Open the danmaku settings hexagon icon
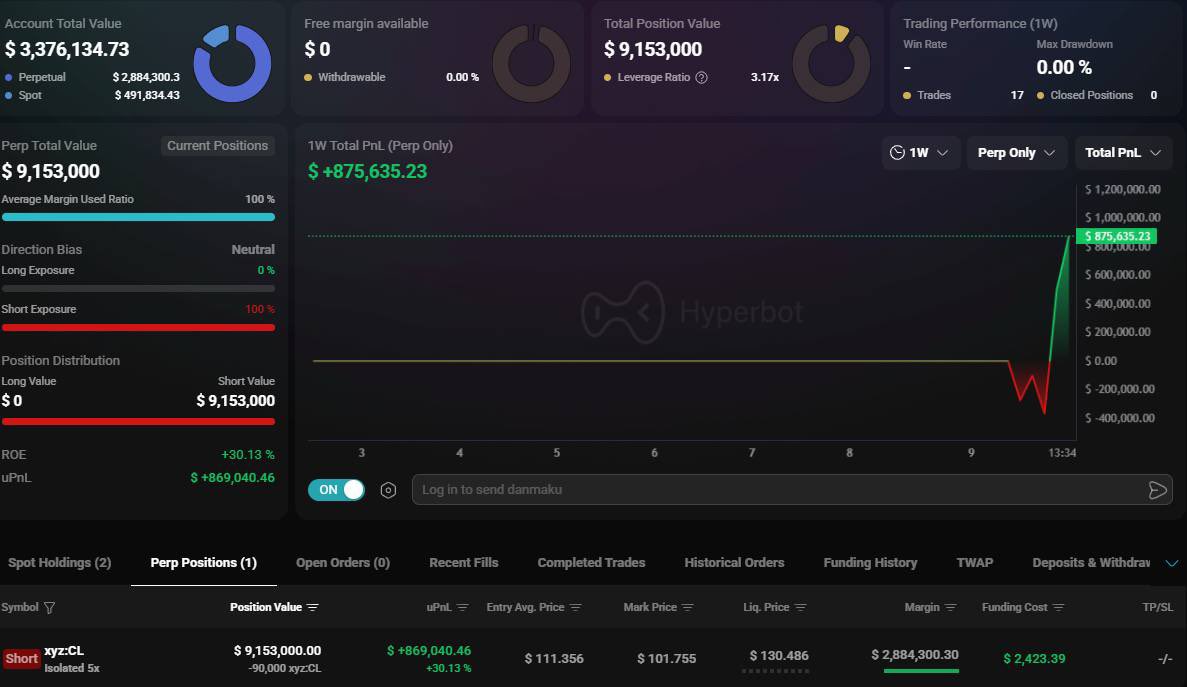Viewport: 1187px width, 687px height. [x=388, y=490]
